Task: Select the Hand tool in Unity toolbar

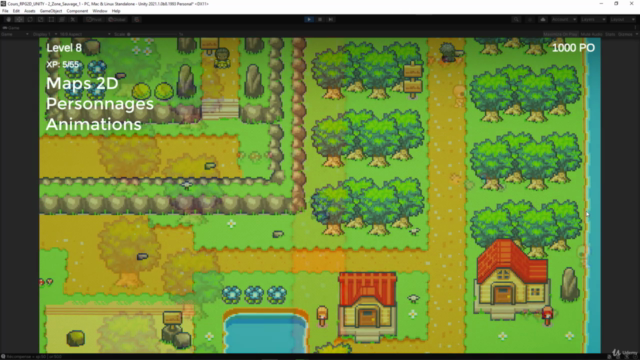Action: (x=9, y=19)
